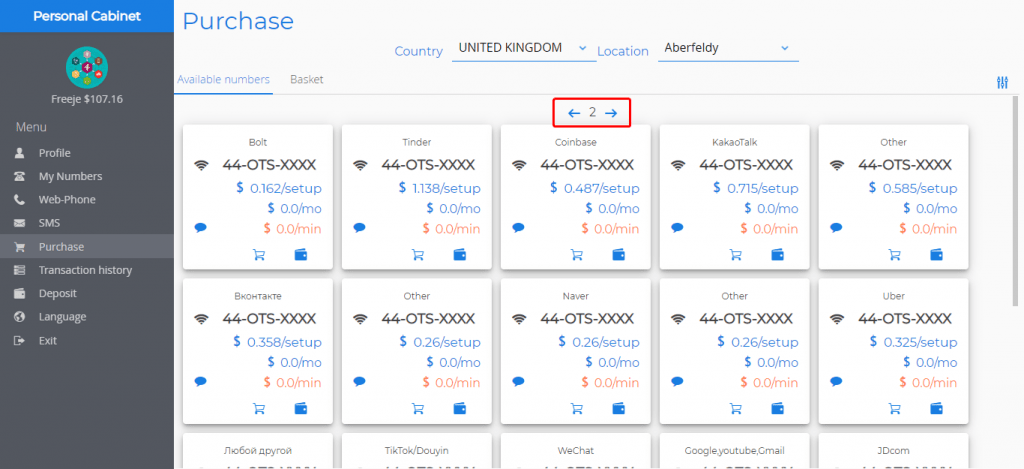Select the Available numbers tab
1024x469 pixels.
(x=223, y=79)
